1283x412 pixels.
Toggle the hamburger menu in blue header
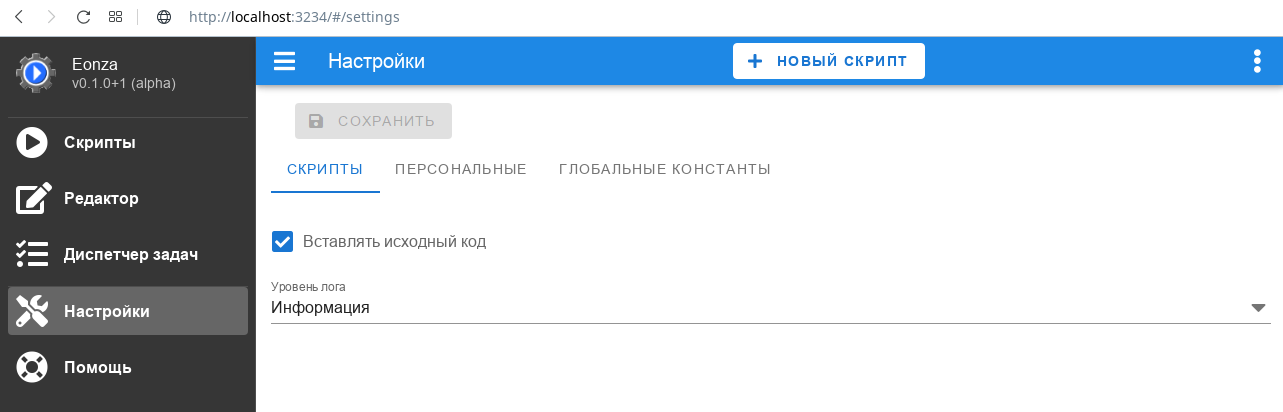(x=285, y=62)
